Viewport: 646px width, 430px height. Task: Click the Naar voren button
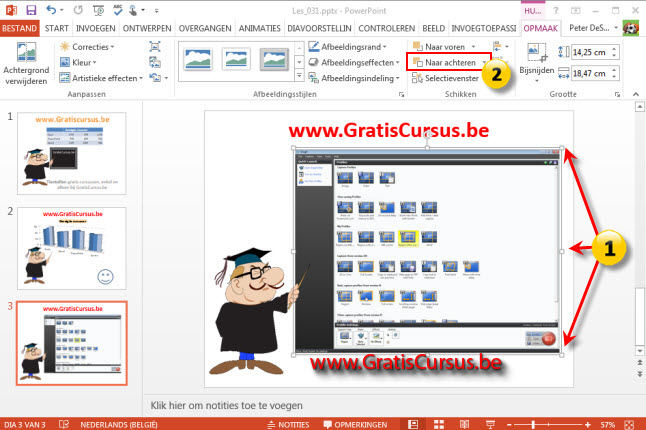439,47
